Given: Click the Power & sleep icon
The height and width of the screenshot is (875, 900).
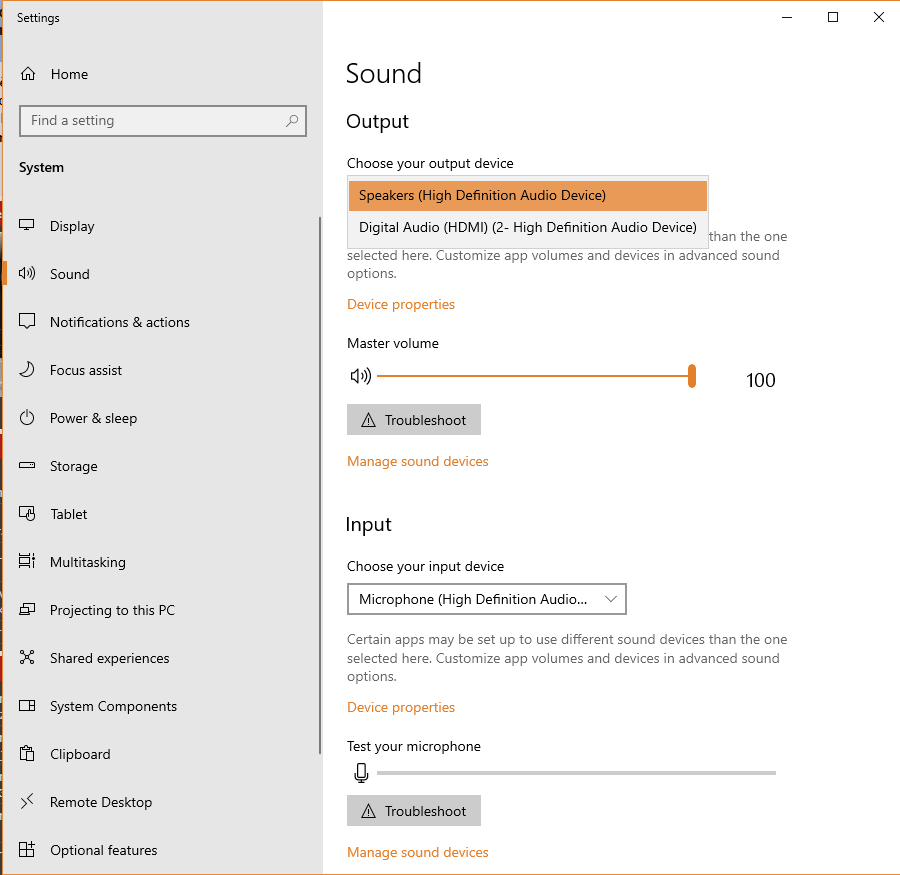Looking at the screenshot, I should (28, 418).
